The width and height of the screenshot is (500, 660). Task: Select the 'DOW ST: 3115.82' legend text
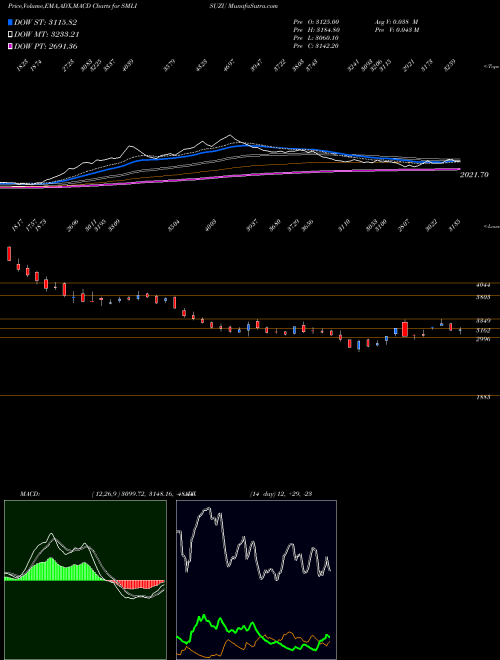[45, 22]
